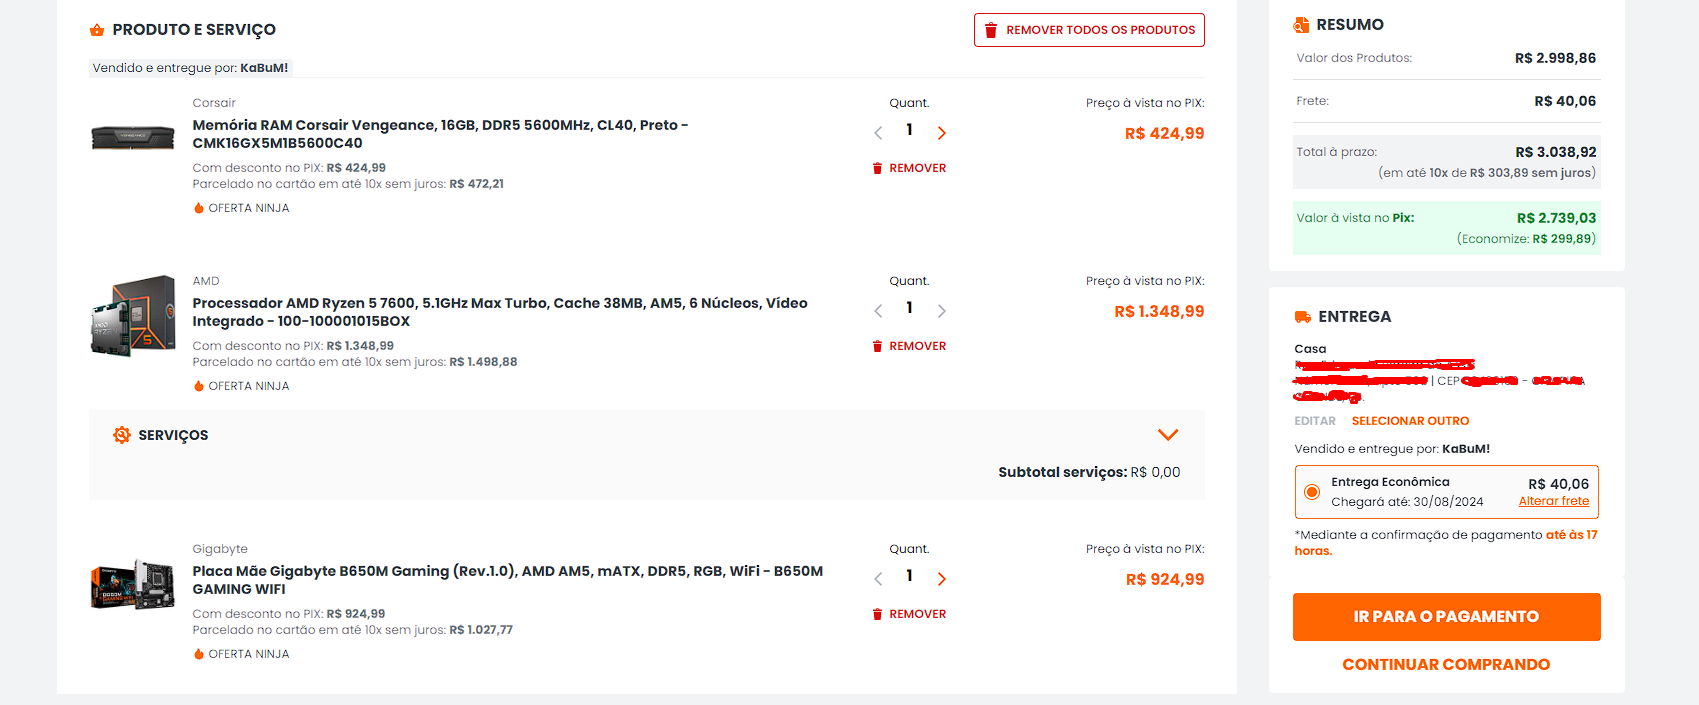Image resolution: width=1699 pixels, height=705 pixels.
Task: Proceed with Ir Para o Pagamento
Action: tap(1446, 617)
